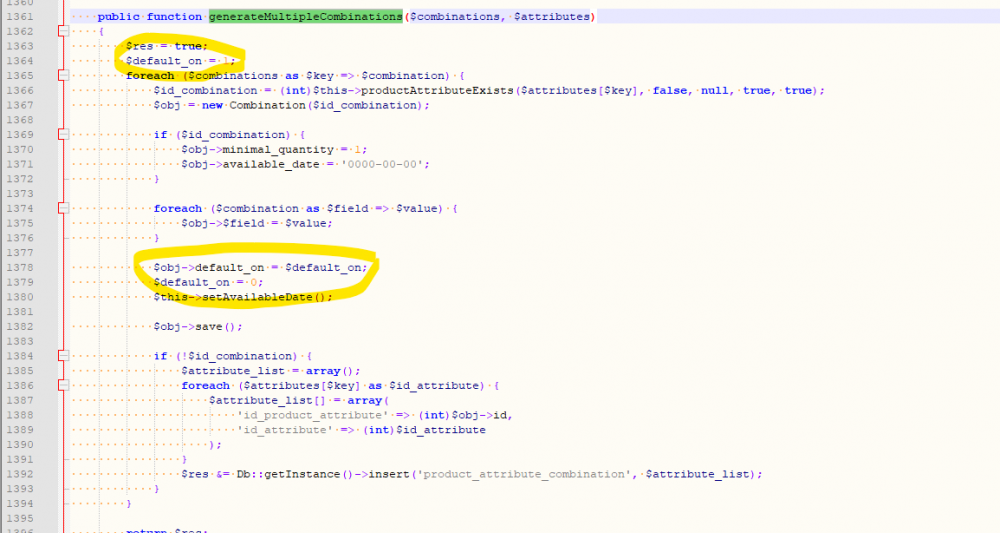This screenshot has width=1000, height=533.
Task: Click "new Combination" on line 1367
Action: click(x=255, y=105)
